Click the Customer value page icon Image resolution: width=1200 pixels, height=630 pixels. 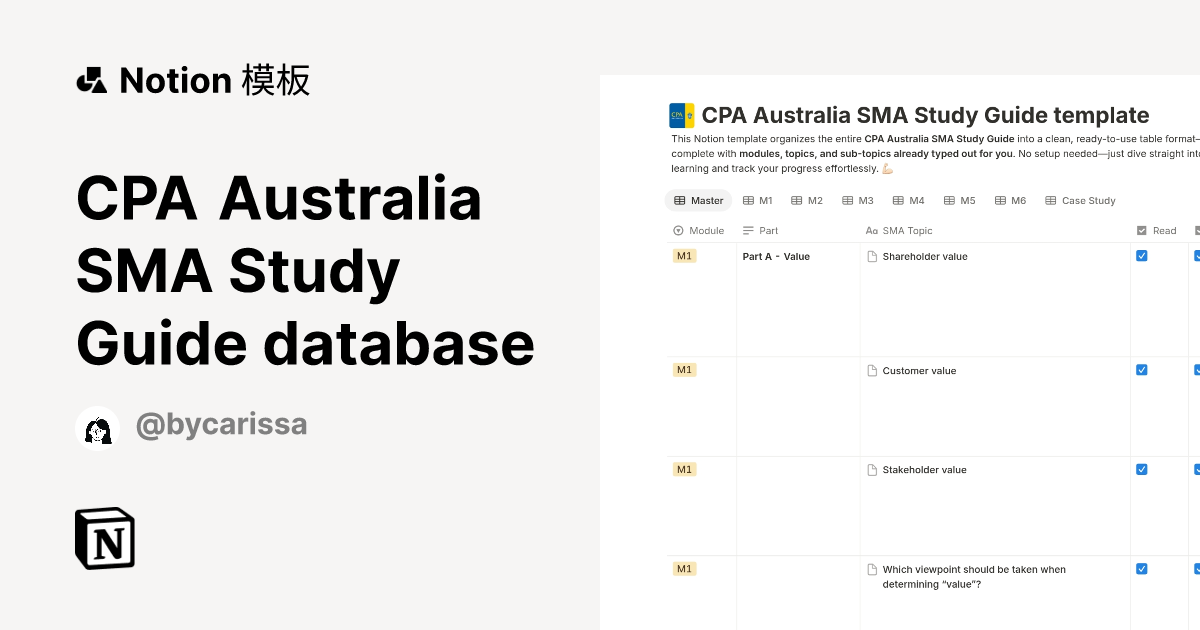872,371
